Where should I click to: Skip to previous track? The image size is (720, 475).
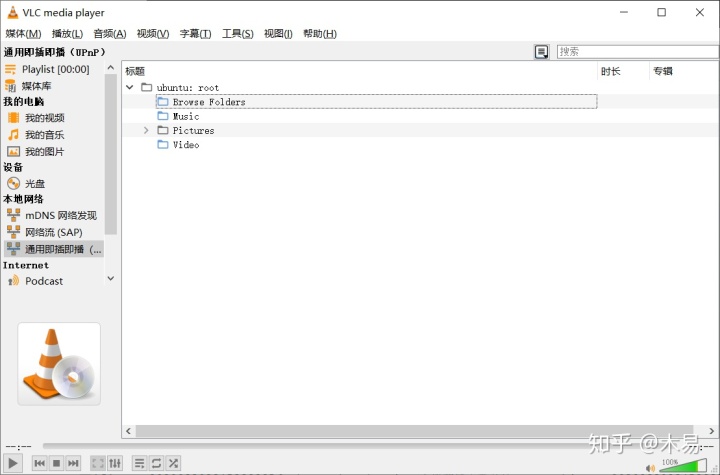click(39, 463)
